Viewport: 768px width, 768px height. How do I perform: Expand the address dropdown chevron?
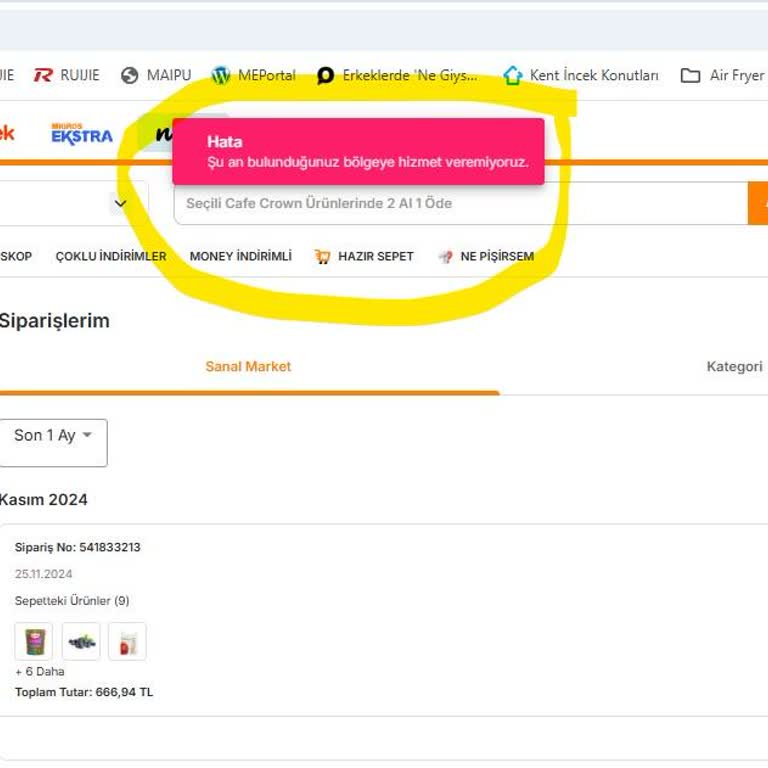[x=120, y=203]
